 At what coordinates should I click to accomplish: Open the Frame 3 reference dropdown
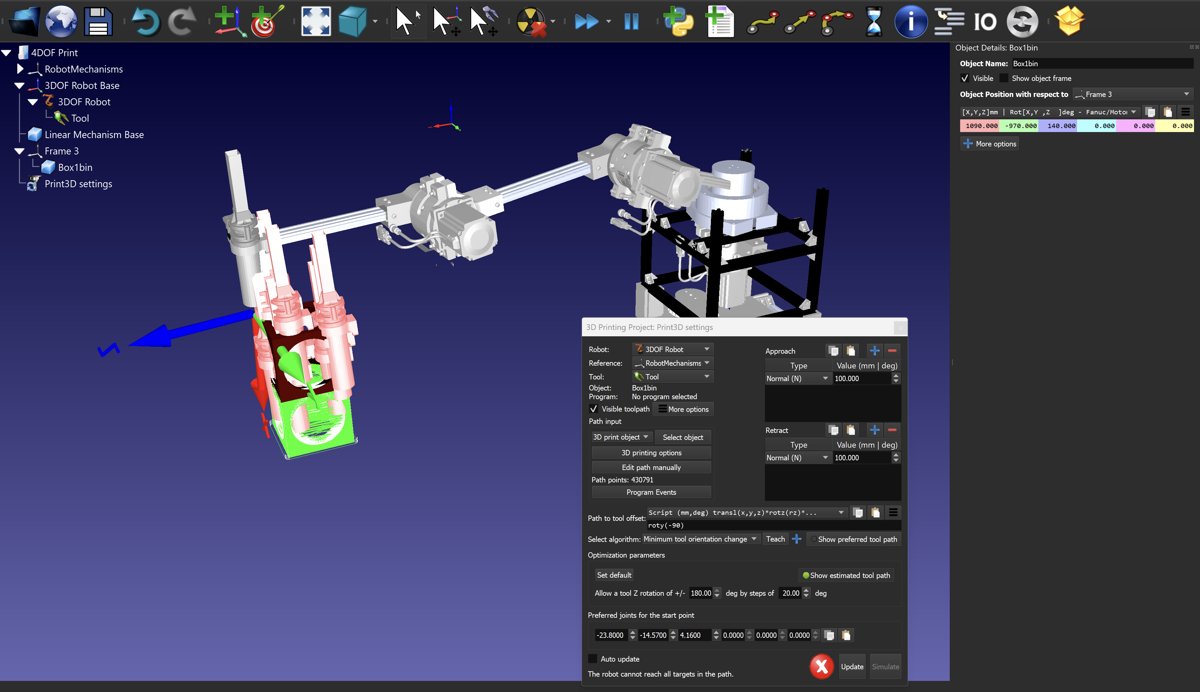point(1132,94)
